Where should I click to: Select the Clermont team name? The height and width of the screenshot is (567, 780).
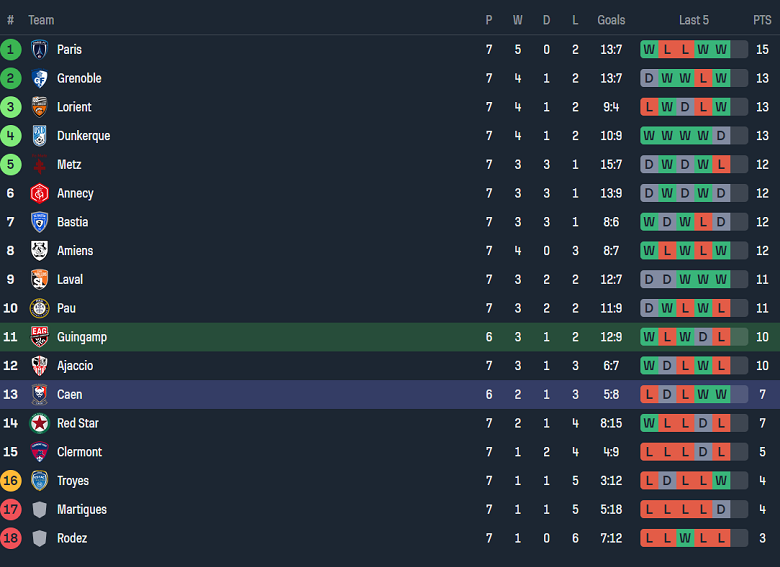click(79, 452)
